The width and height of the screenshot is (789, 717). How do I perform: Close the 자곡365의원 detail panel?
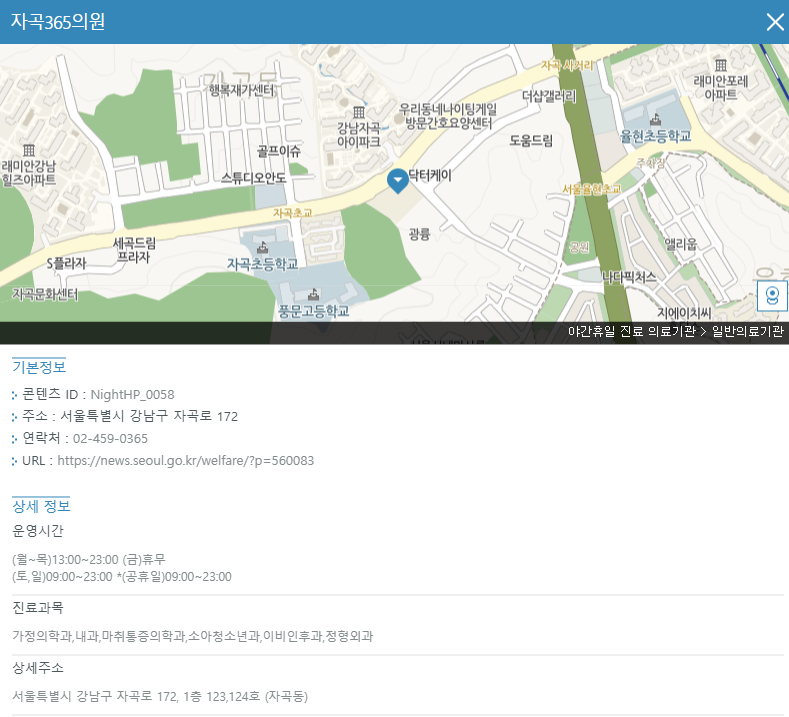click(774, 22)
